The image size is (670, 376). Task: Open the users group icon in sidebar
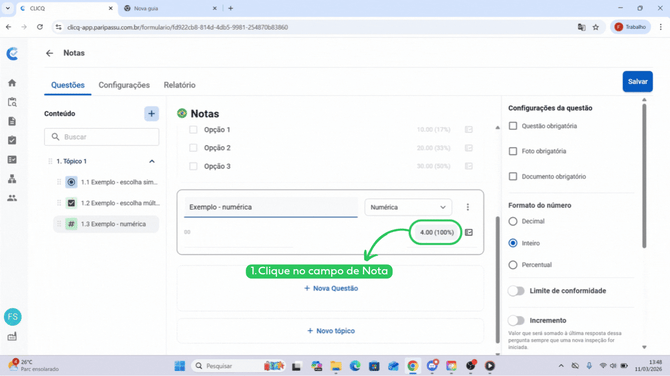pos(12,198)
